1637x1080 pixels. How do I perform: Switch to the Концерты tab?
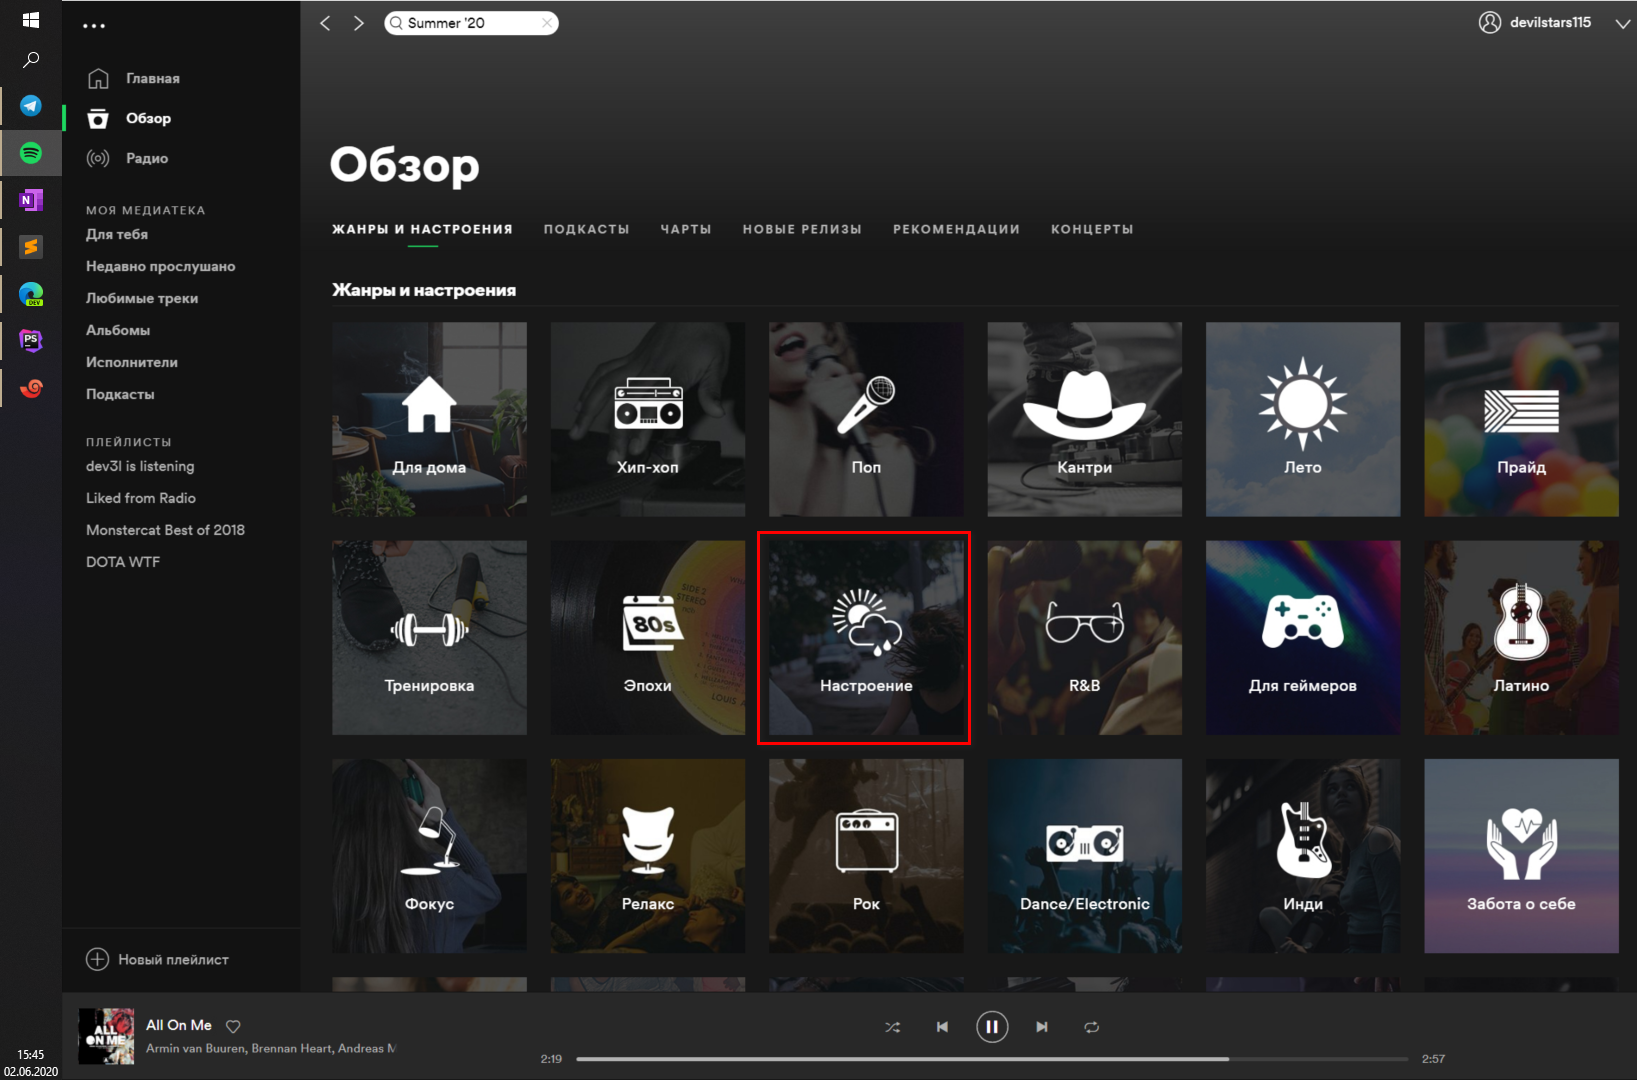click(1092, 229)
